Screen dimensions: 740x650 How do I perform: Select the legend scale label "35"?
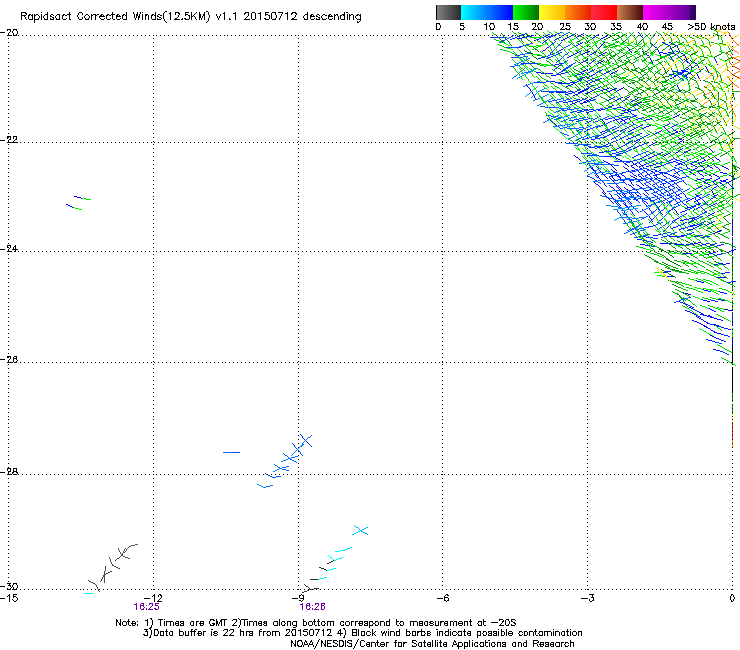point(616,27)
